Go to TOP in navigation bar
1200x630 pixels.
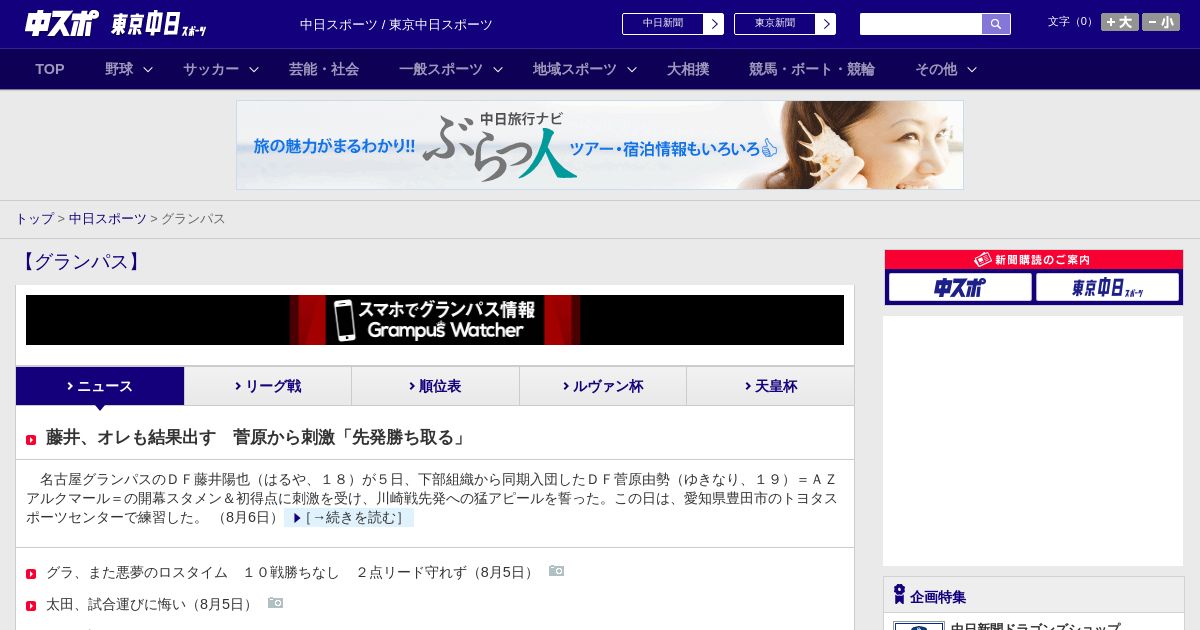(x=50, y=69)
